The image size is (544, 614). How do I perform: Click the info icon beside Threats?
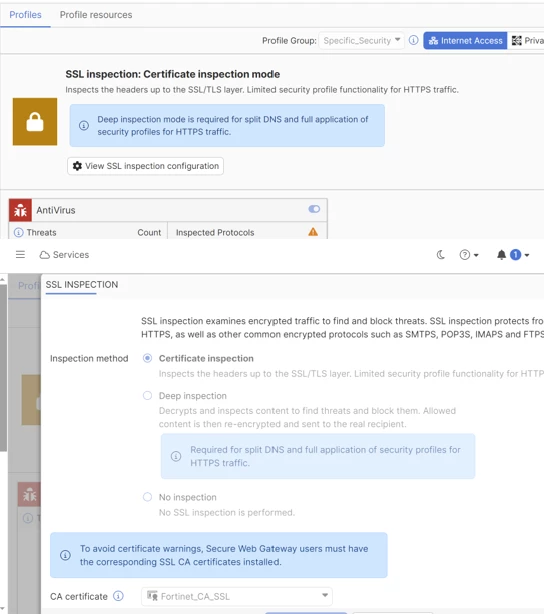pos(18,233)
